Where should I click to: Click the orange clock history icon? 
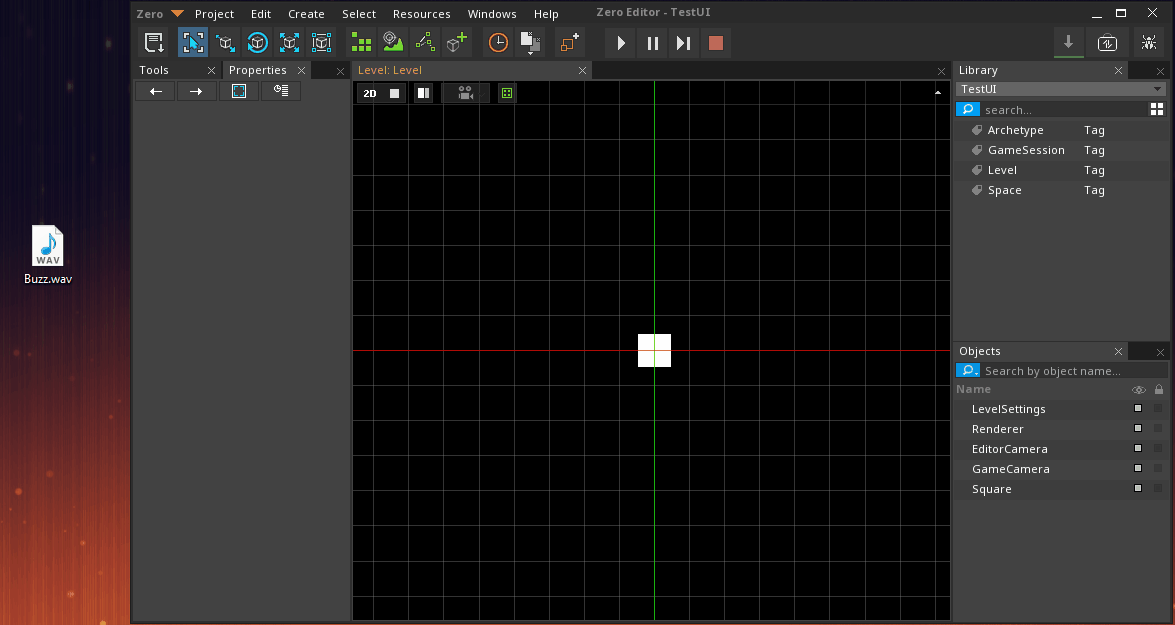[x=498, y=43]
